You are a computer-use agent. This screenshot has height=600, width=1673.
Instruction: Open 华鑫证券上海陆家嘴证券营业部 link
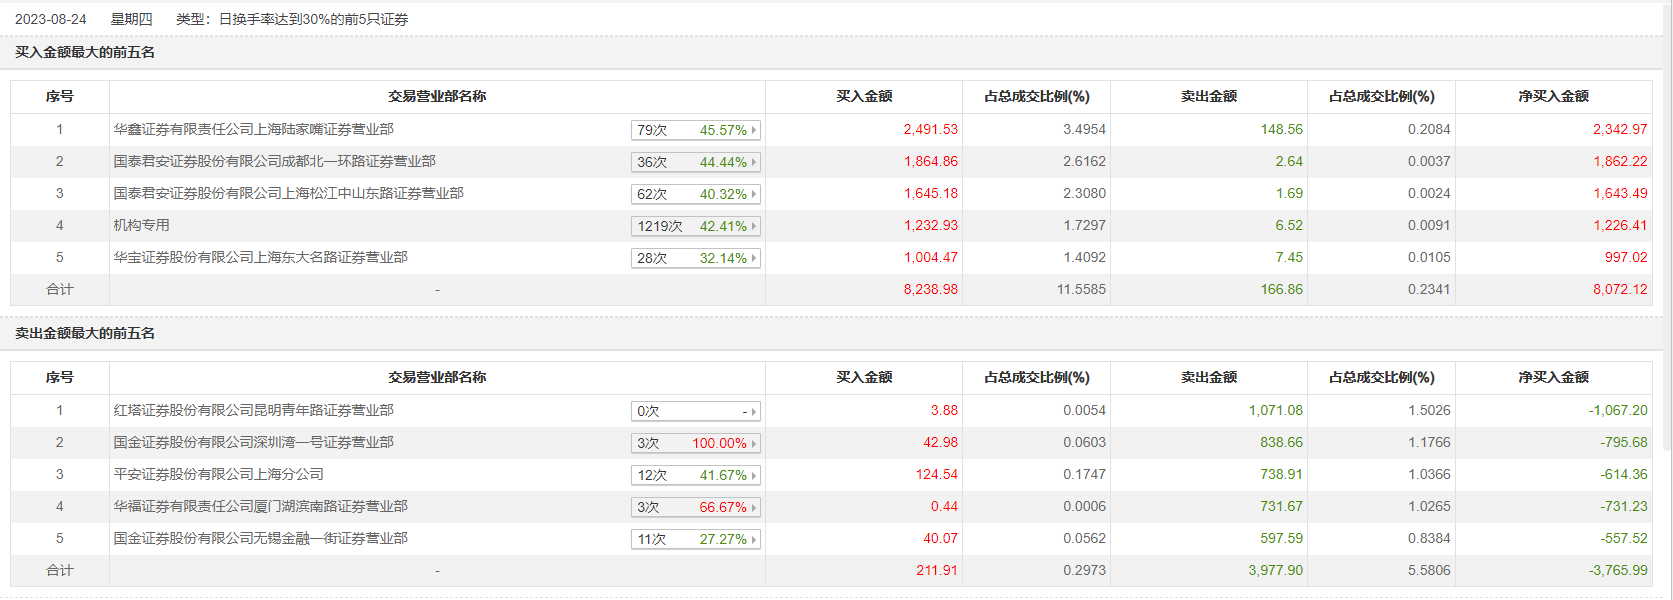tap(253, 129)
